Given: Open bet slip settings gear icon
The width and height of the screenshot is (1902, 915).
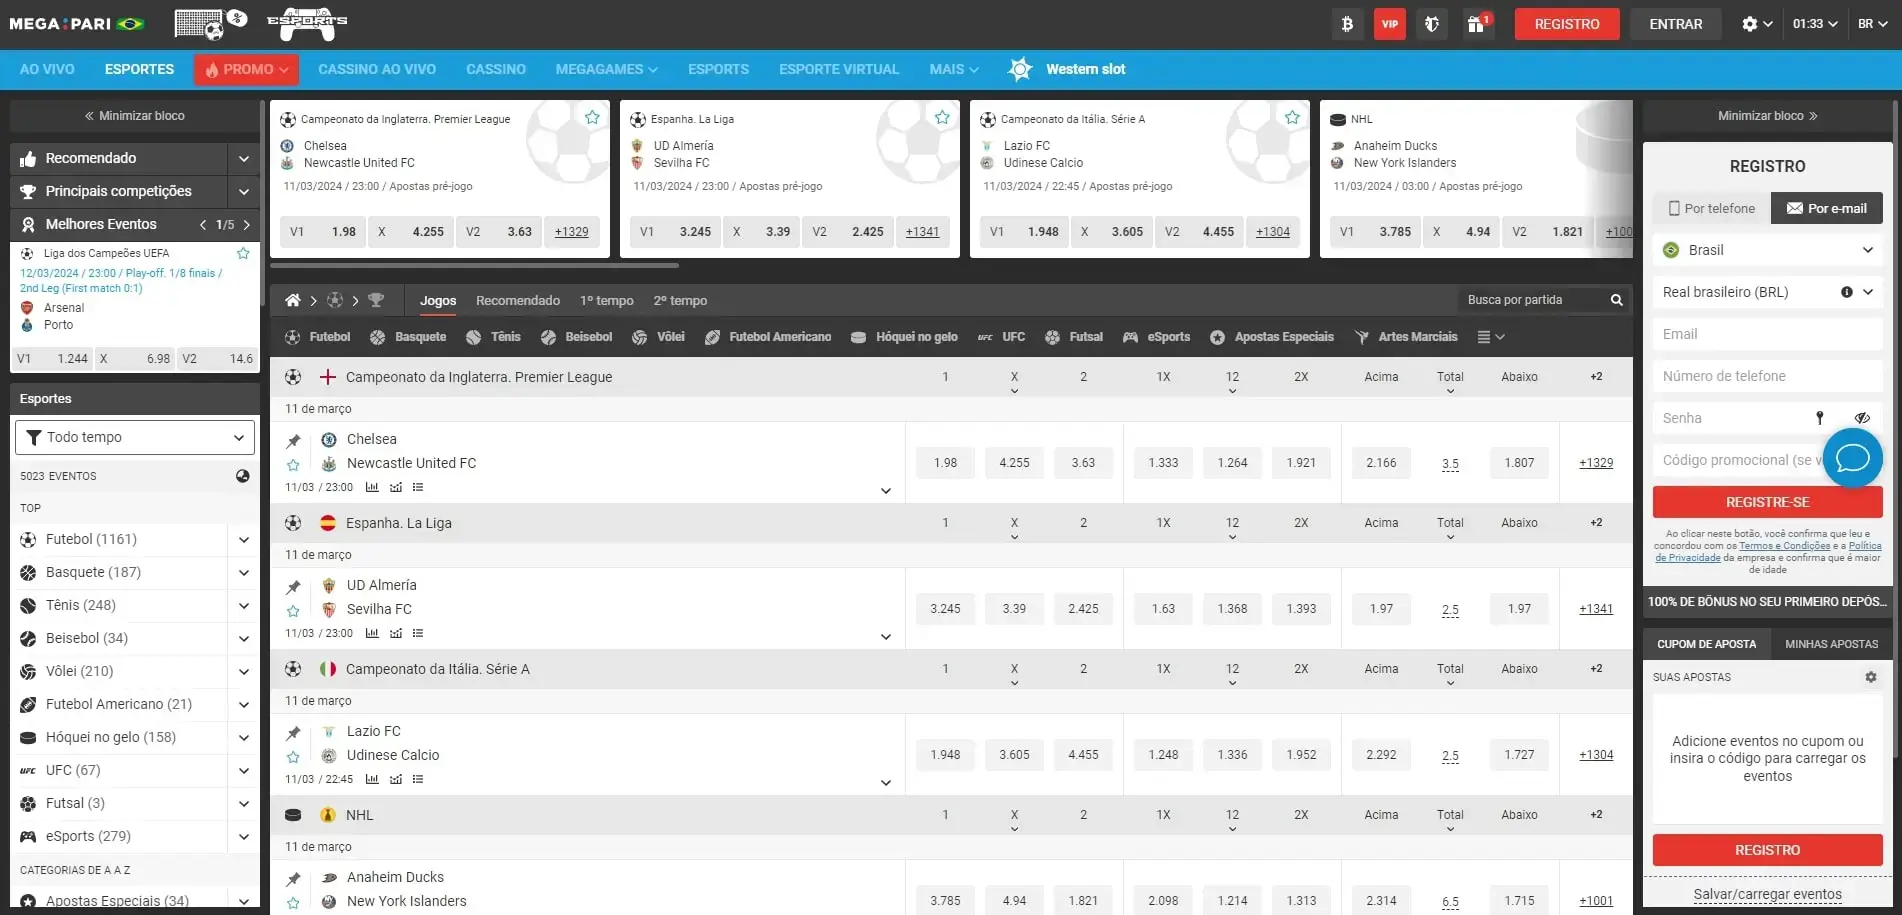Looking at the screenshot, I should click(1870, 677).
